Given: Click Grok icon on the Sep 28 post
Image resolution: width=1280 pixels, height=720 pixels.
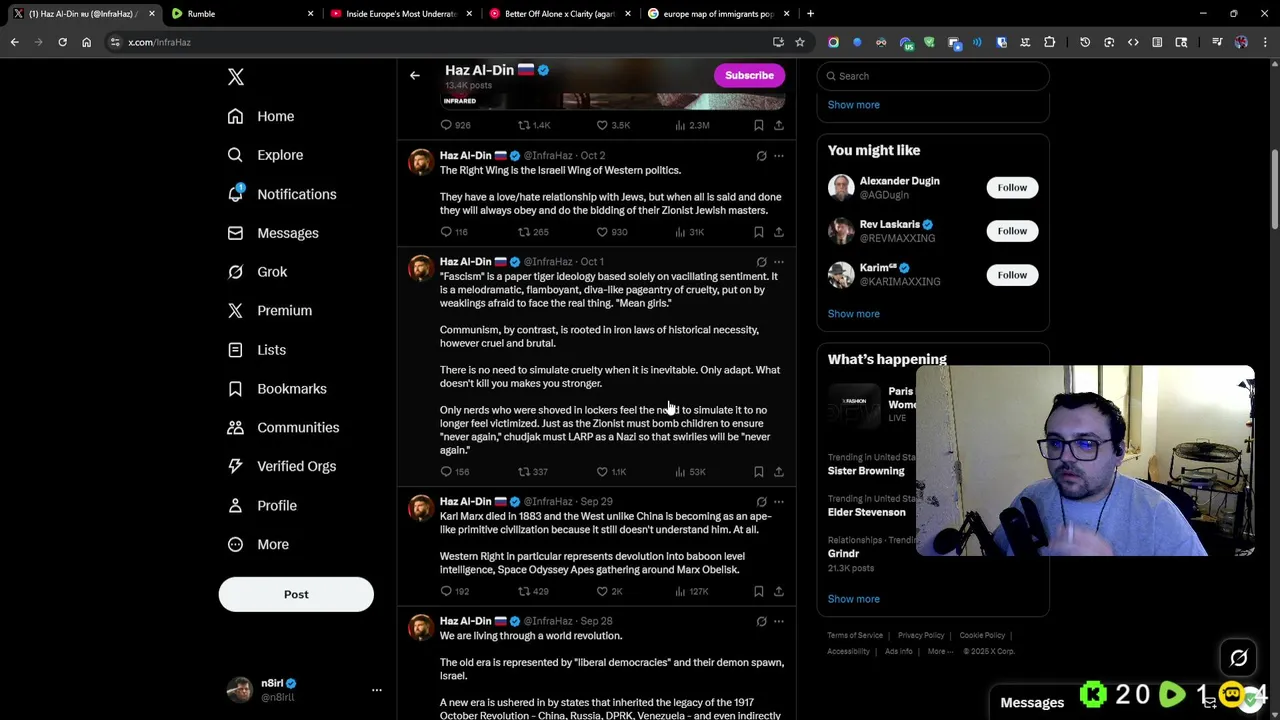Looking at the screenshot, I should tap(761, 621).
